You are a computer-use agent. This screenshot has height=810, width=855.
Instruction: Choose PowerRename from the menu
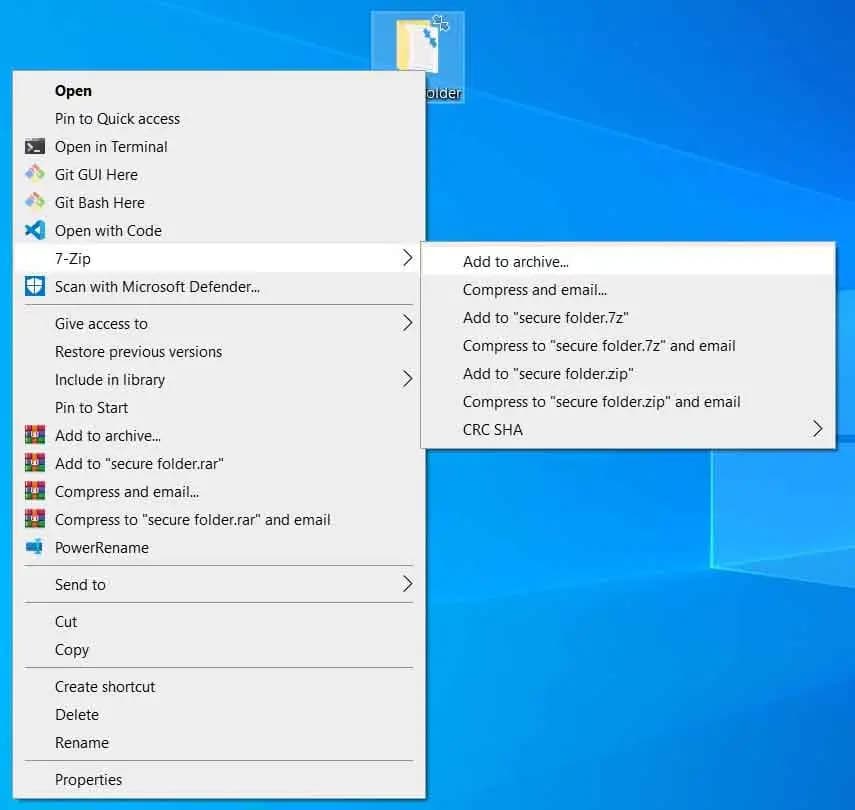(x=218, y=548)
